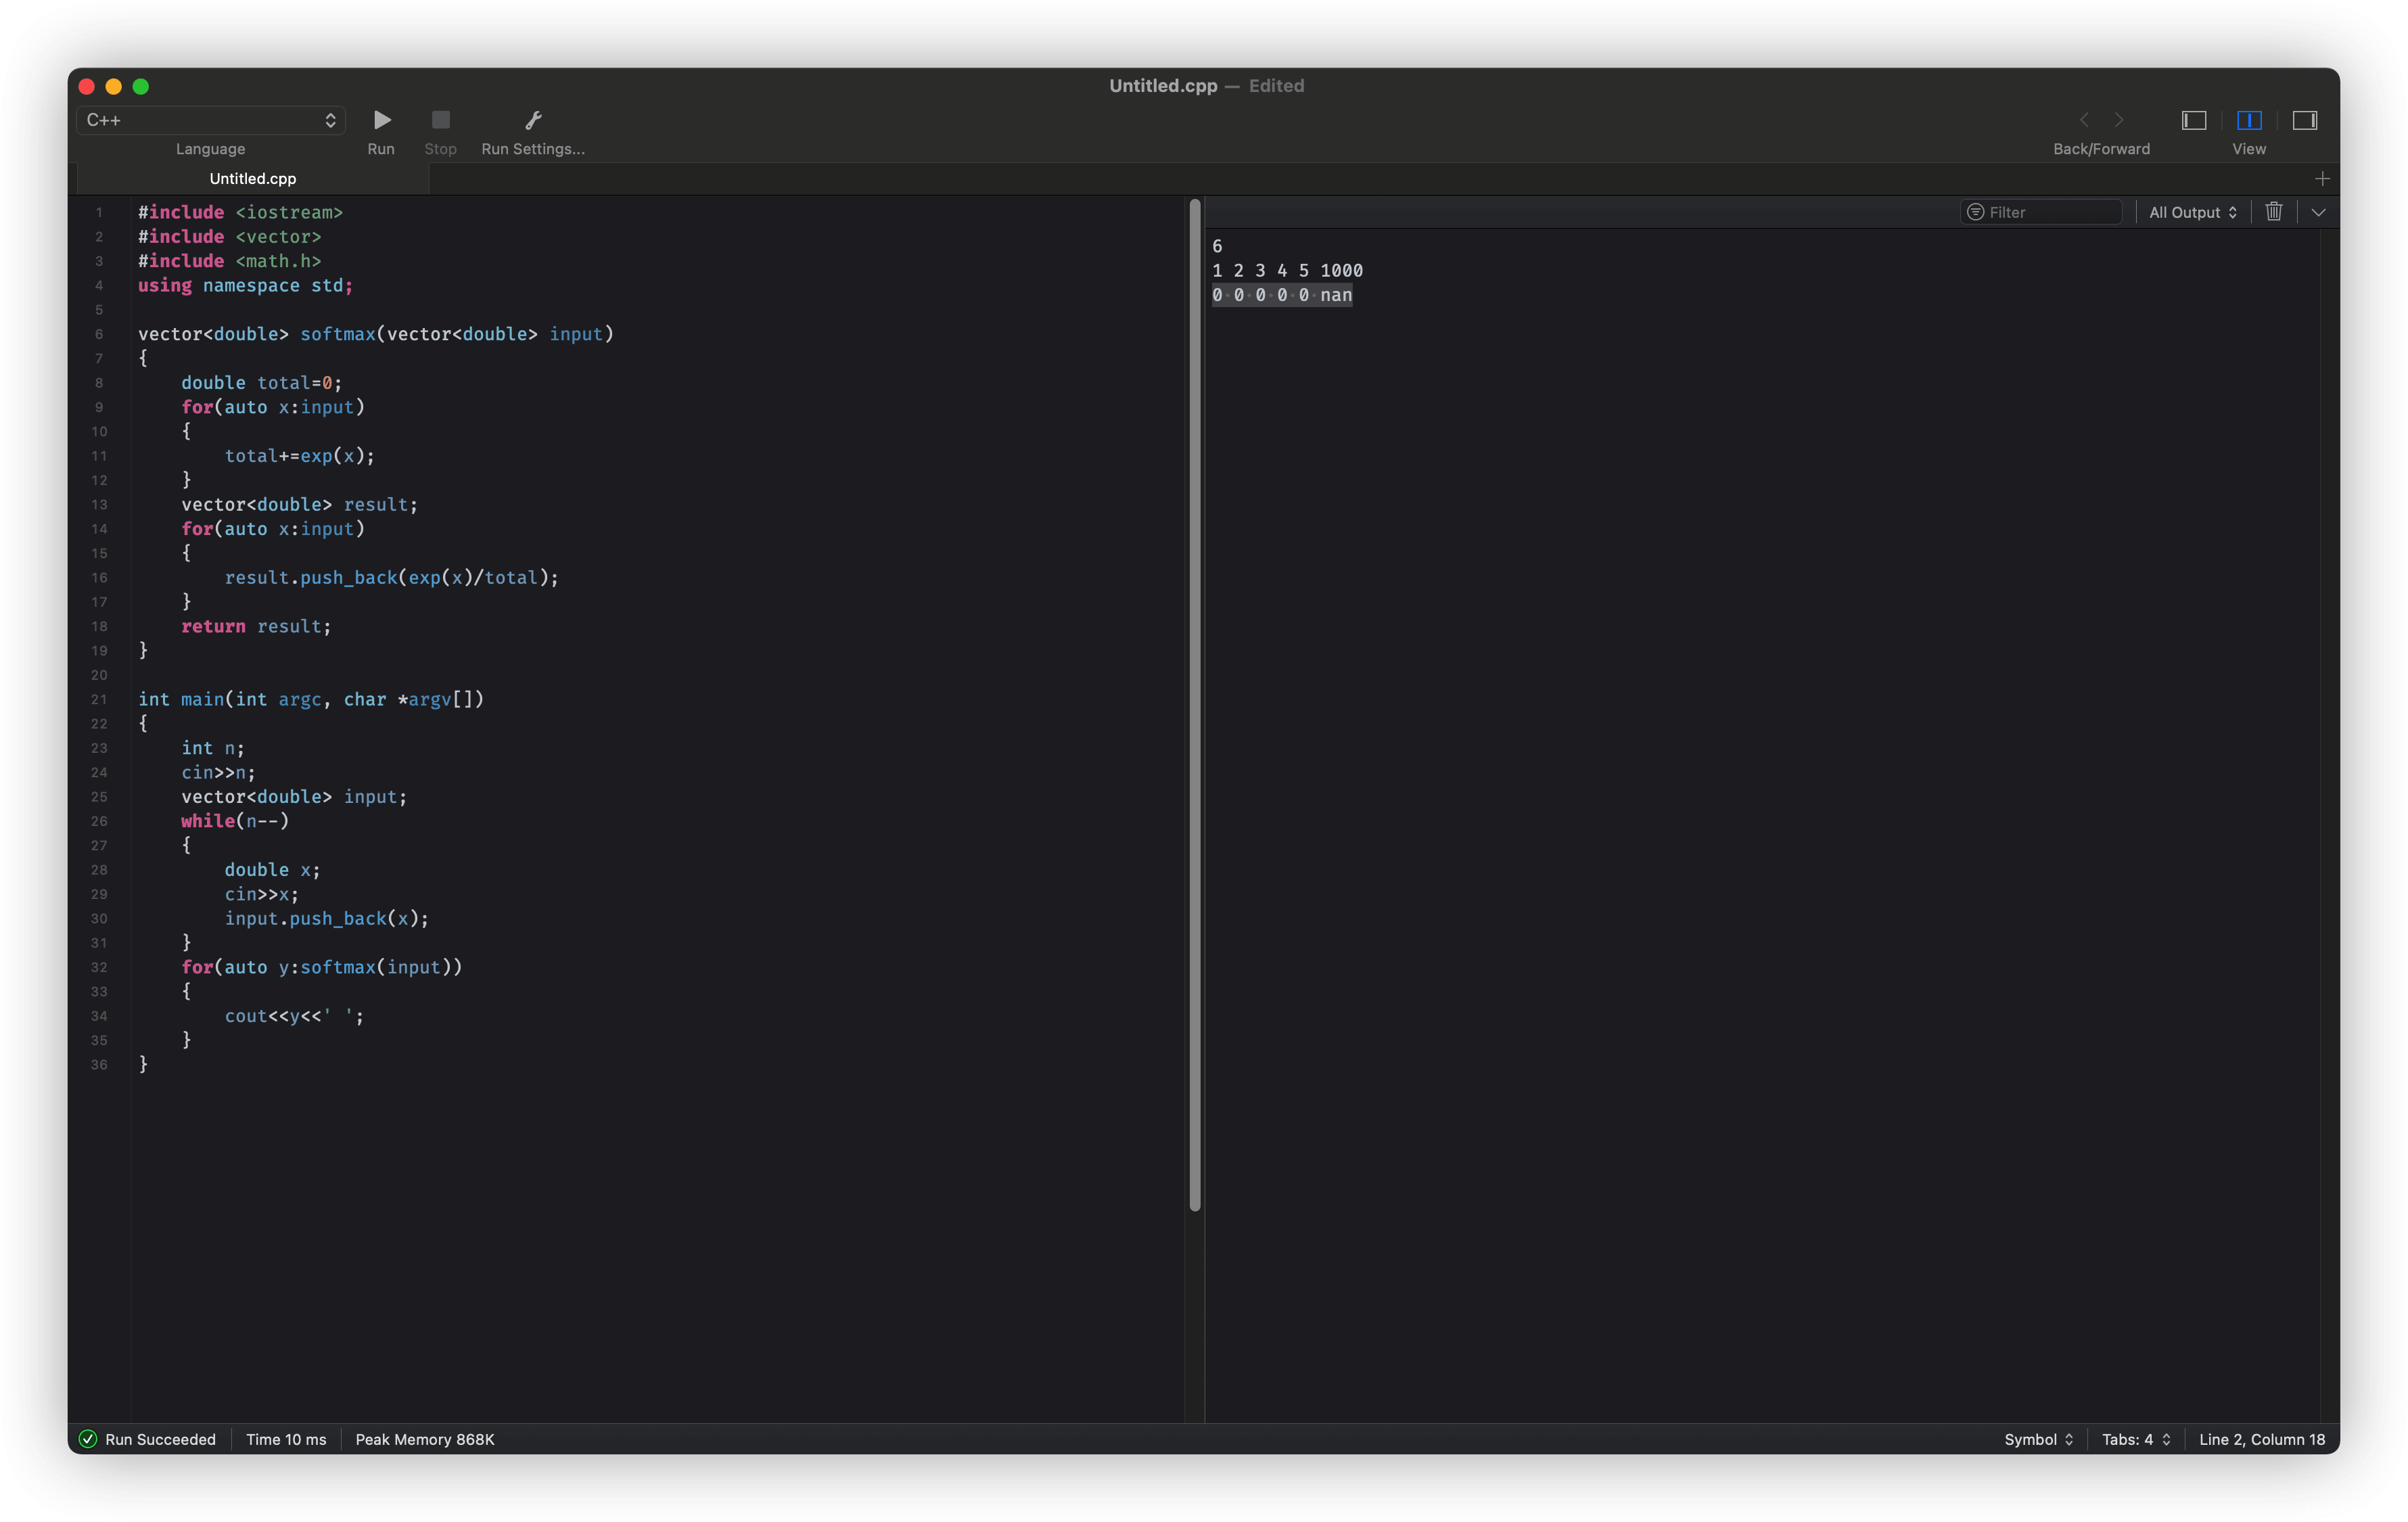Screen dimensions: 2408x1522
Task: Open Run Settings wrench icon
Action: point(533,120)
